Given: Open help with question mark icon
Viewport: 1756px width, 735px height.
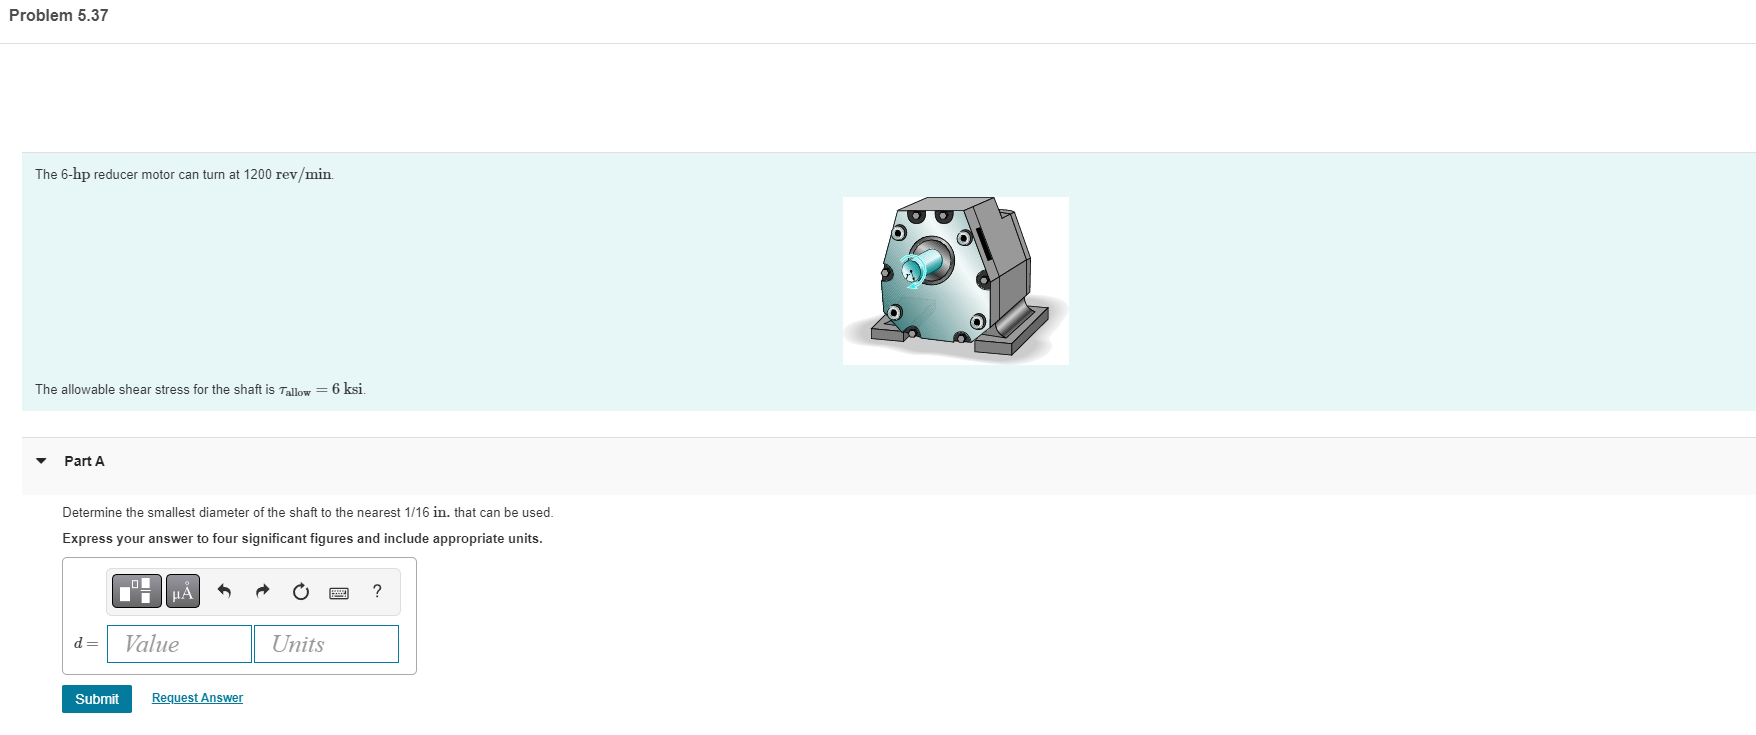Looking at the screenshot, I should 377,591.
